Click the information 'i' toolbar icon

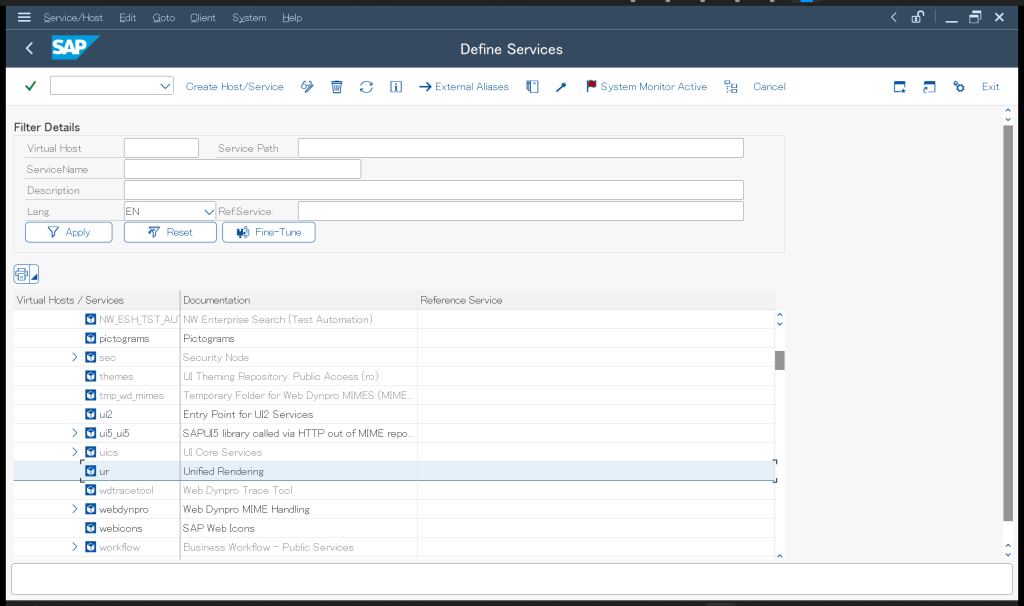[396, 87]
